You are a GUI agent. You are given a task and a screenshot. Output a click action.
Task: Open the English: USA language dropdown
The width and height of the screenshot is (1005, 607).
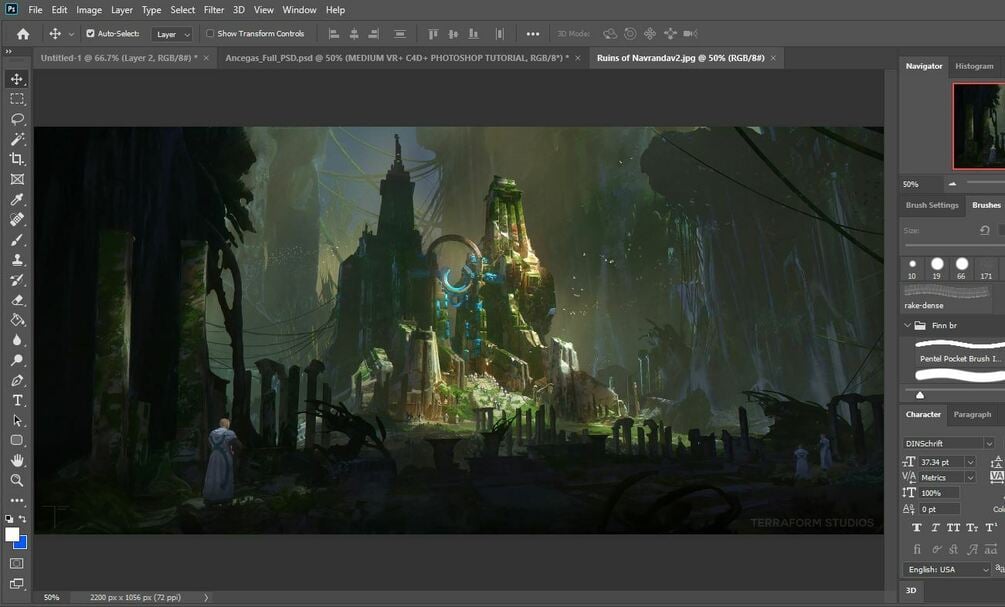[x=947, y=569]
